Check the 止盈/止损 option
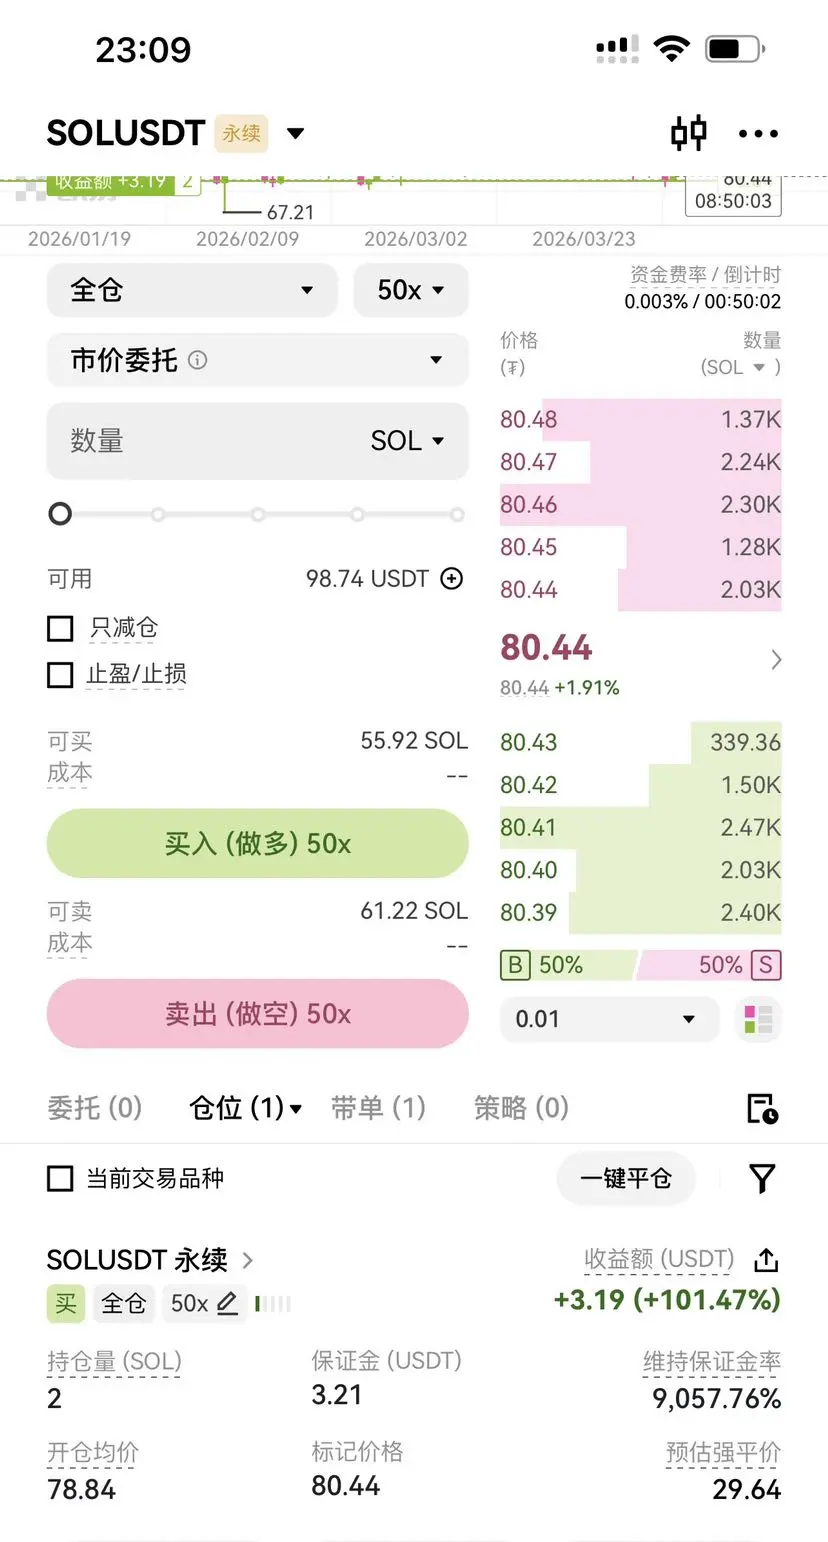The width and height of the screenshot is (828, 1542). coord(61,675)
